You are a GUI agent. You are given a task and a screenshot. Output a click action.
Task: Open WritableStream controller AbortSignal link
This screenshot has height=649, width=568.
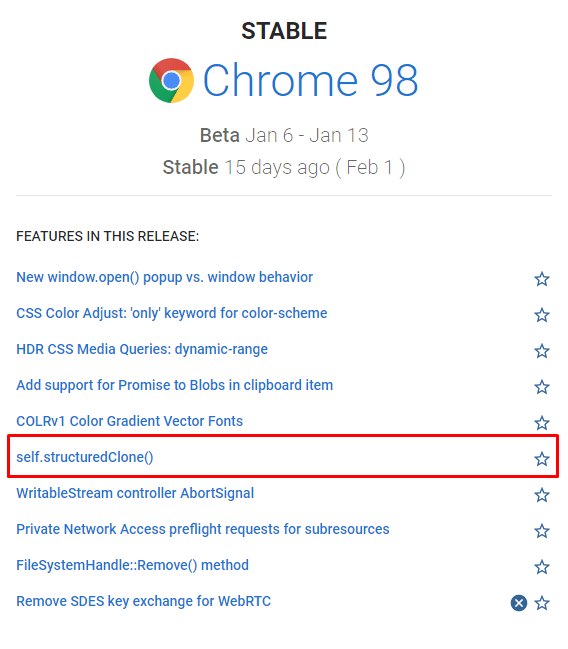pyautogui.click(x=135, y=493)
